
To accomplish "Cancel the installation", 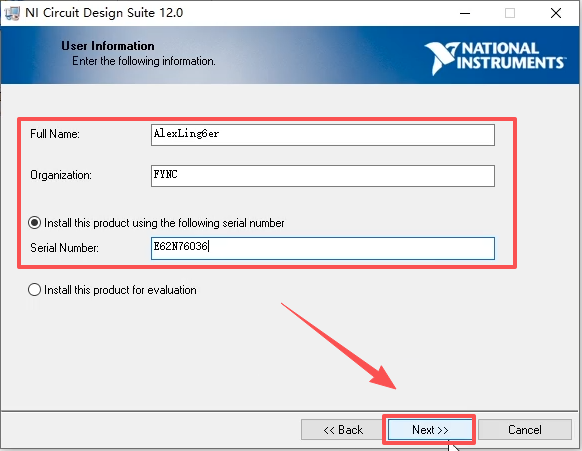I will point(524,430).
